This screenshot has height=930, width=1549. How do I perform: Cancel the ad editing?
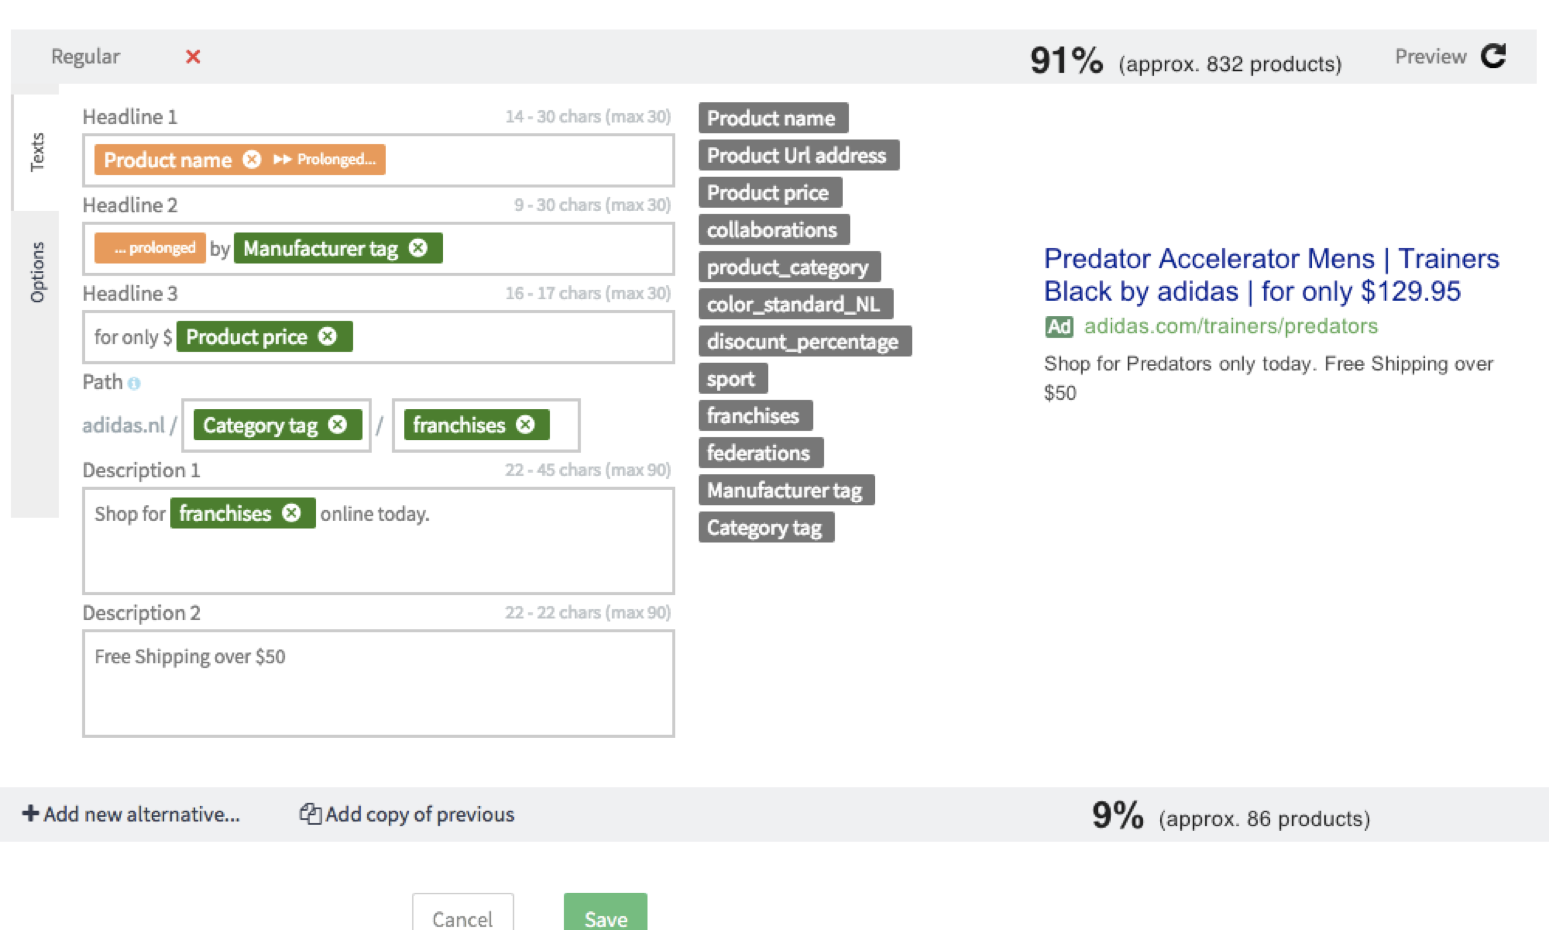coord(463,915)
